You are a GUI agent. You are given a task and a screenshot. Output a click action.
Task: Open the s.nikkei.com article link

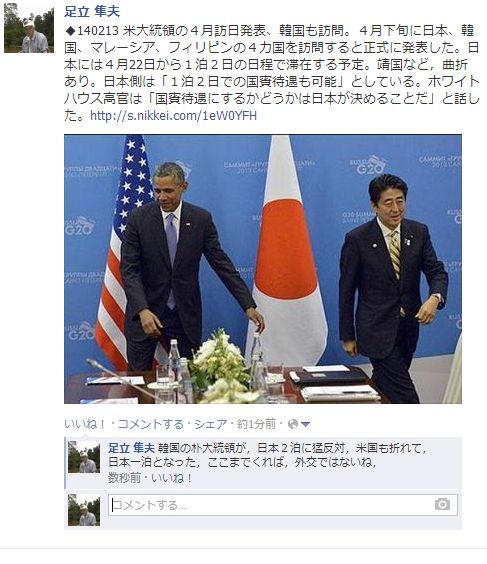(x=173, y=116)
